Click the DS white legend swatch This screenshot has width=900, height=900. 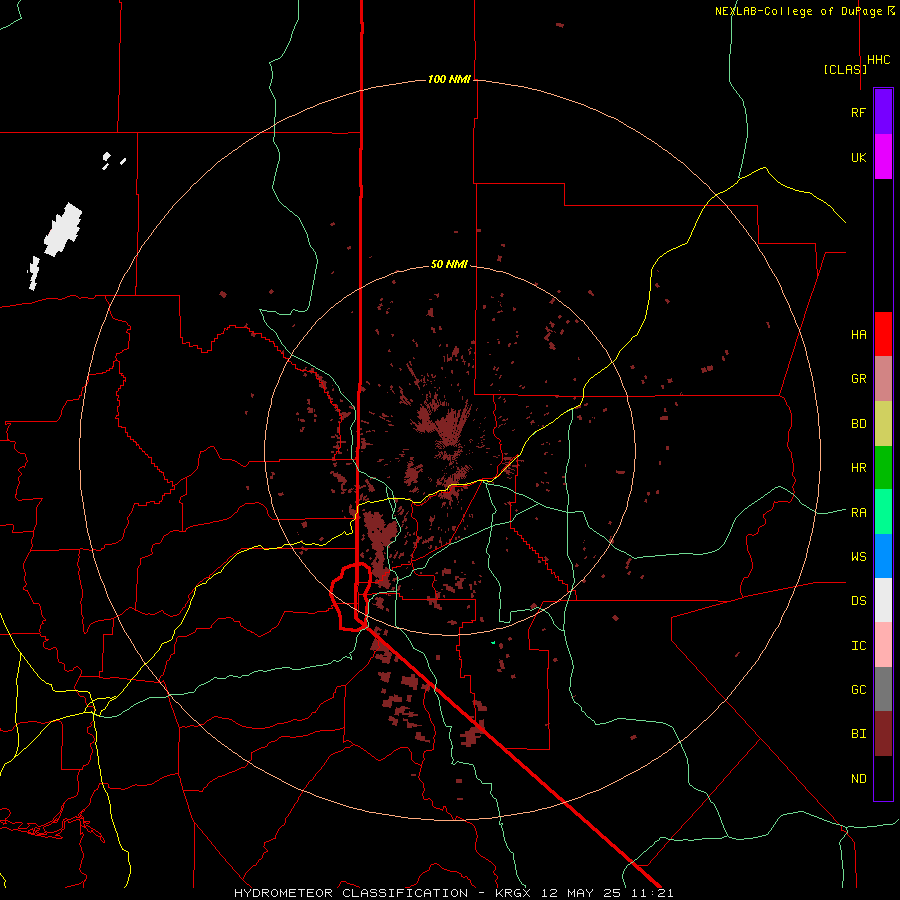coord(883,600)
